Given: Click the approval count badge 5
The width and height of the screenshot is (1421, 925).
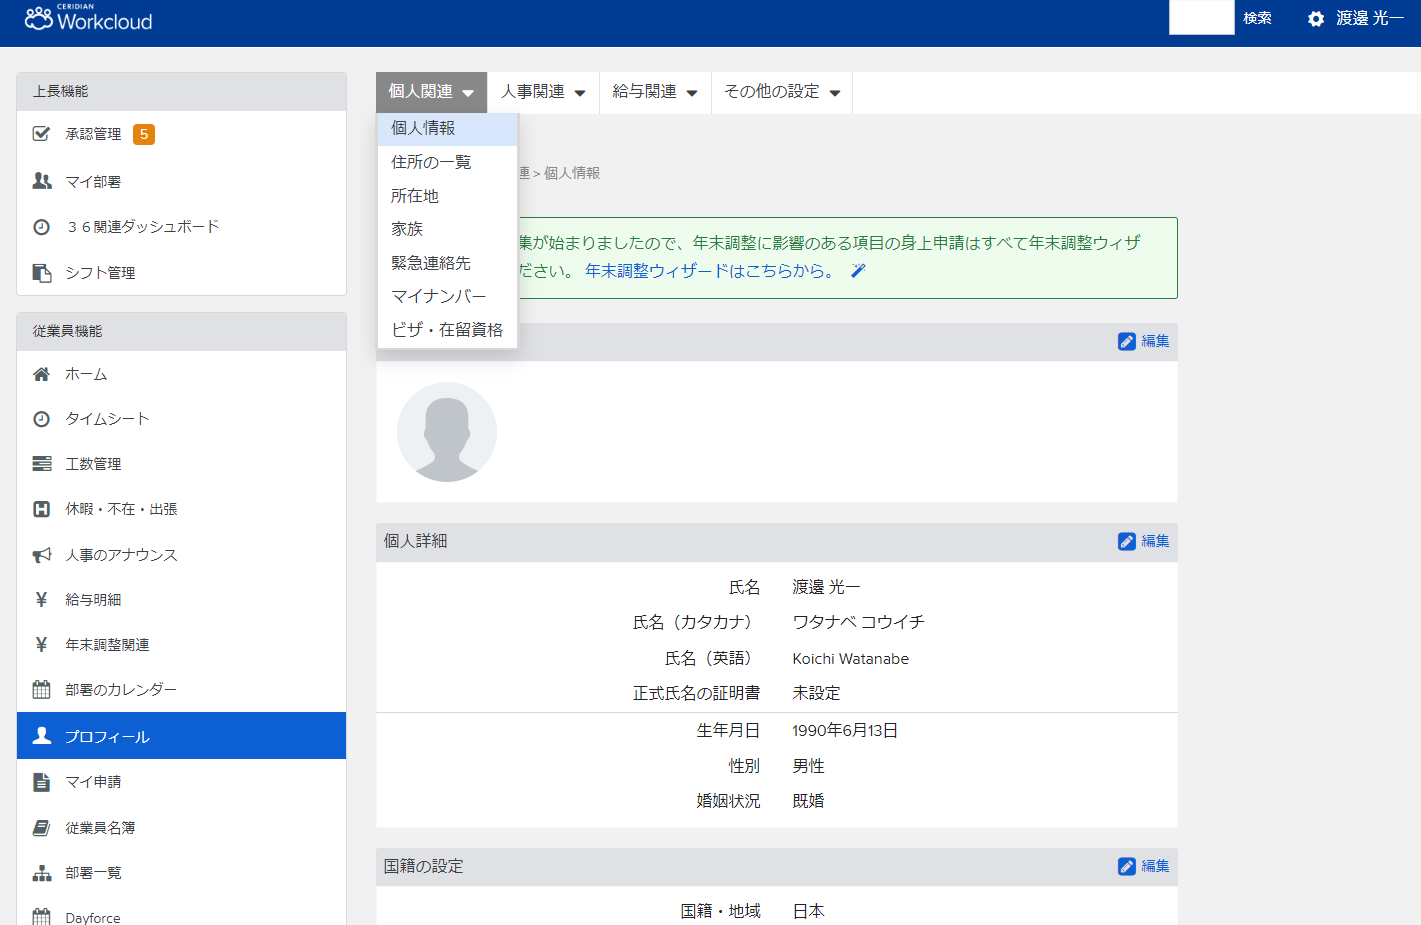Looking at the screenshot, I should 144,134.
